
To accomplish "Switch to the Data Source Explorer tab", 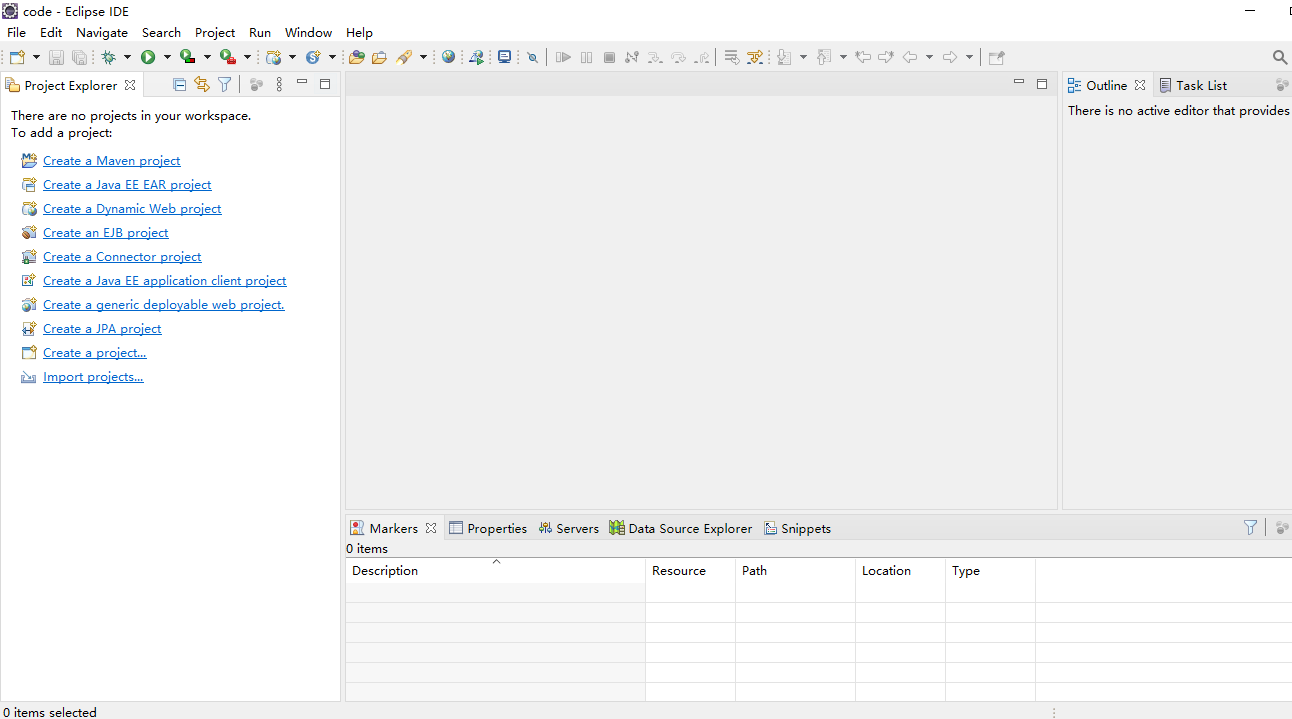I will coord(680,528).
